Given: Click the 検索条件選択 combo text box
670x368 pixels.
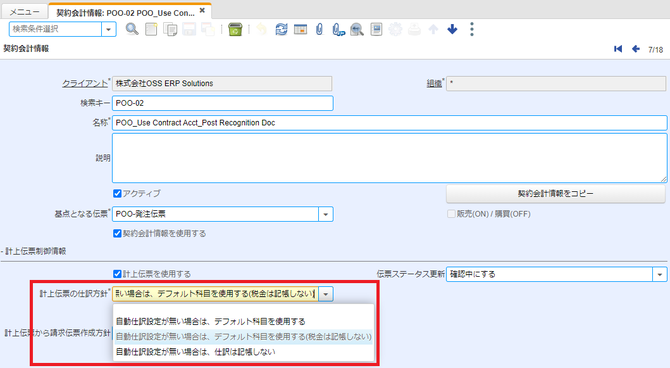Looking at the screenshot, I should (56, 29).
